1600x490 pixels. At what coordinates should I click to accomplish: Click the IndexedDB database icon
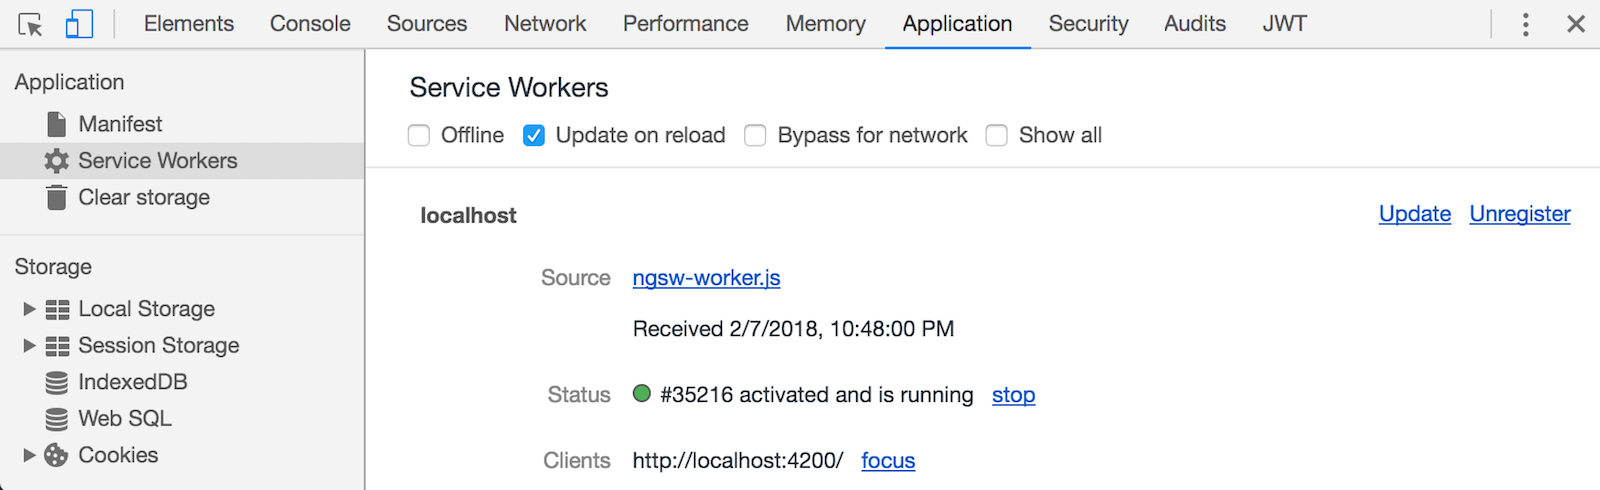57,382
